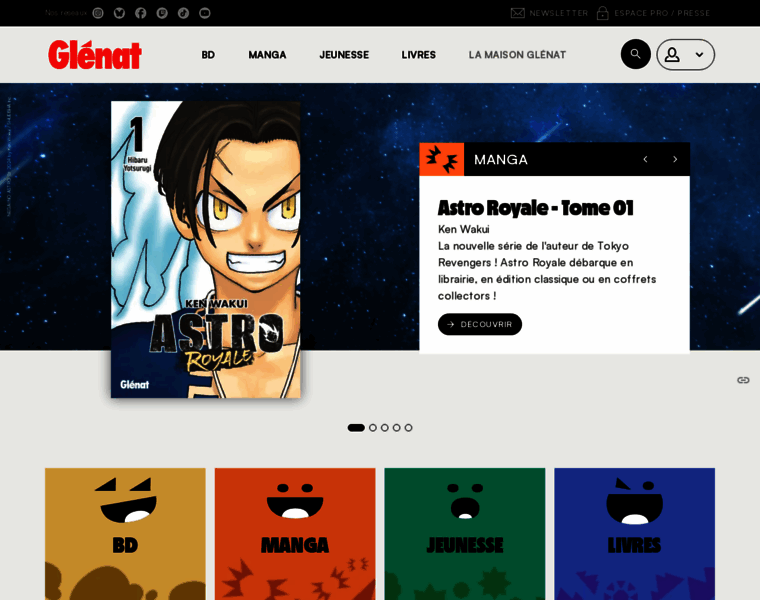
Task: Open the green JEUNESSE category card
Action: click(465, 534)
